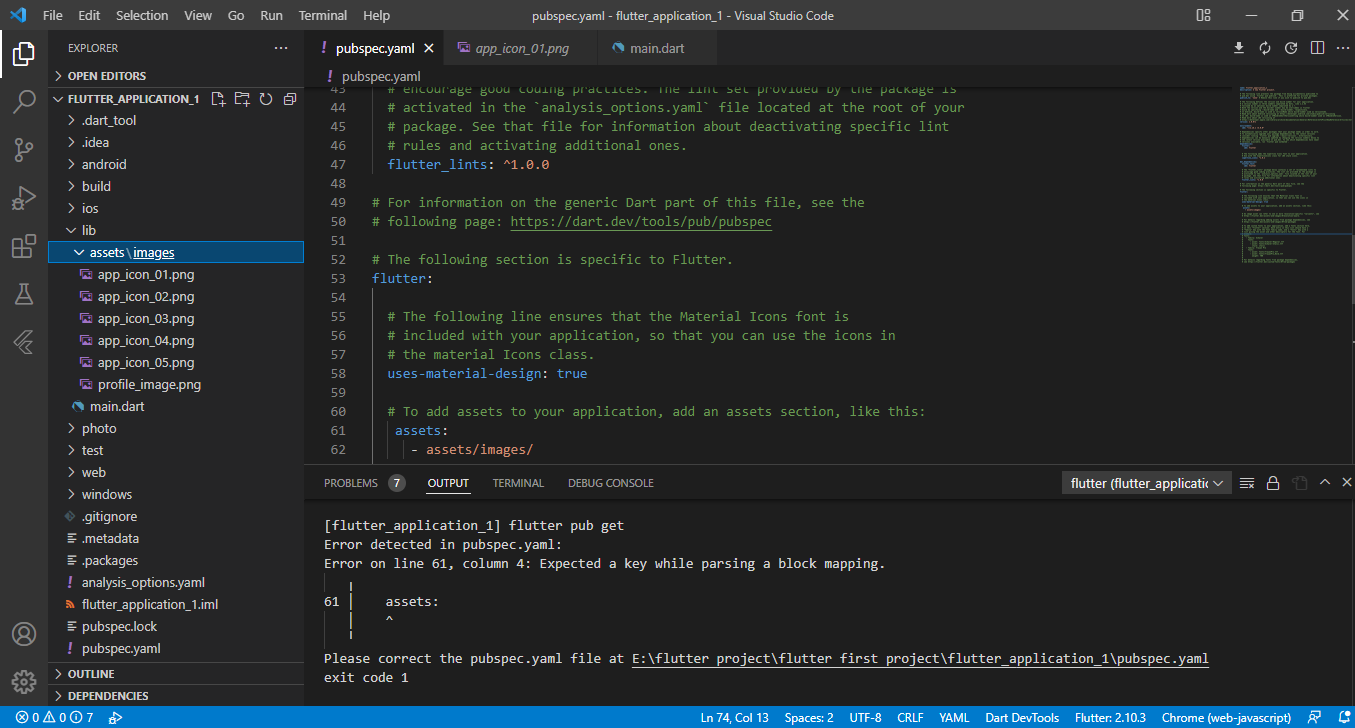Viewport: 1355px width, 728px height.
Task: Change language mode from YAML
Action: [954, 717]
